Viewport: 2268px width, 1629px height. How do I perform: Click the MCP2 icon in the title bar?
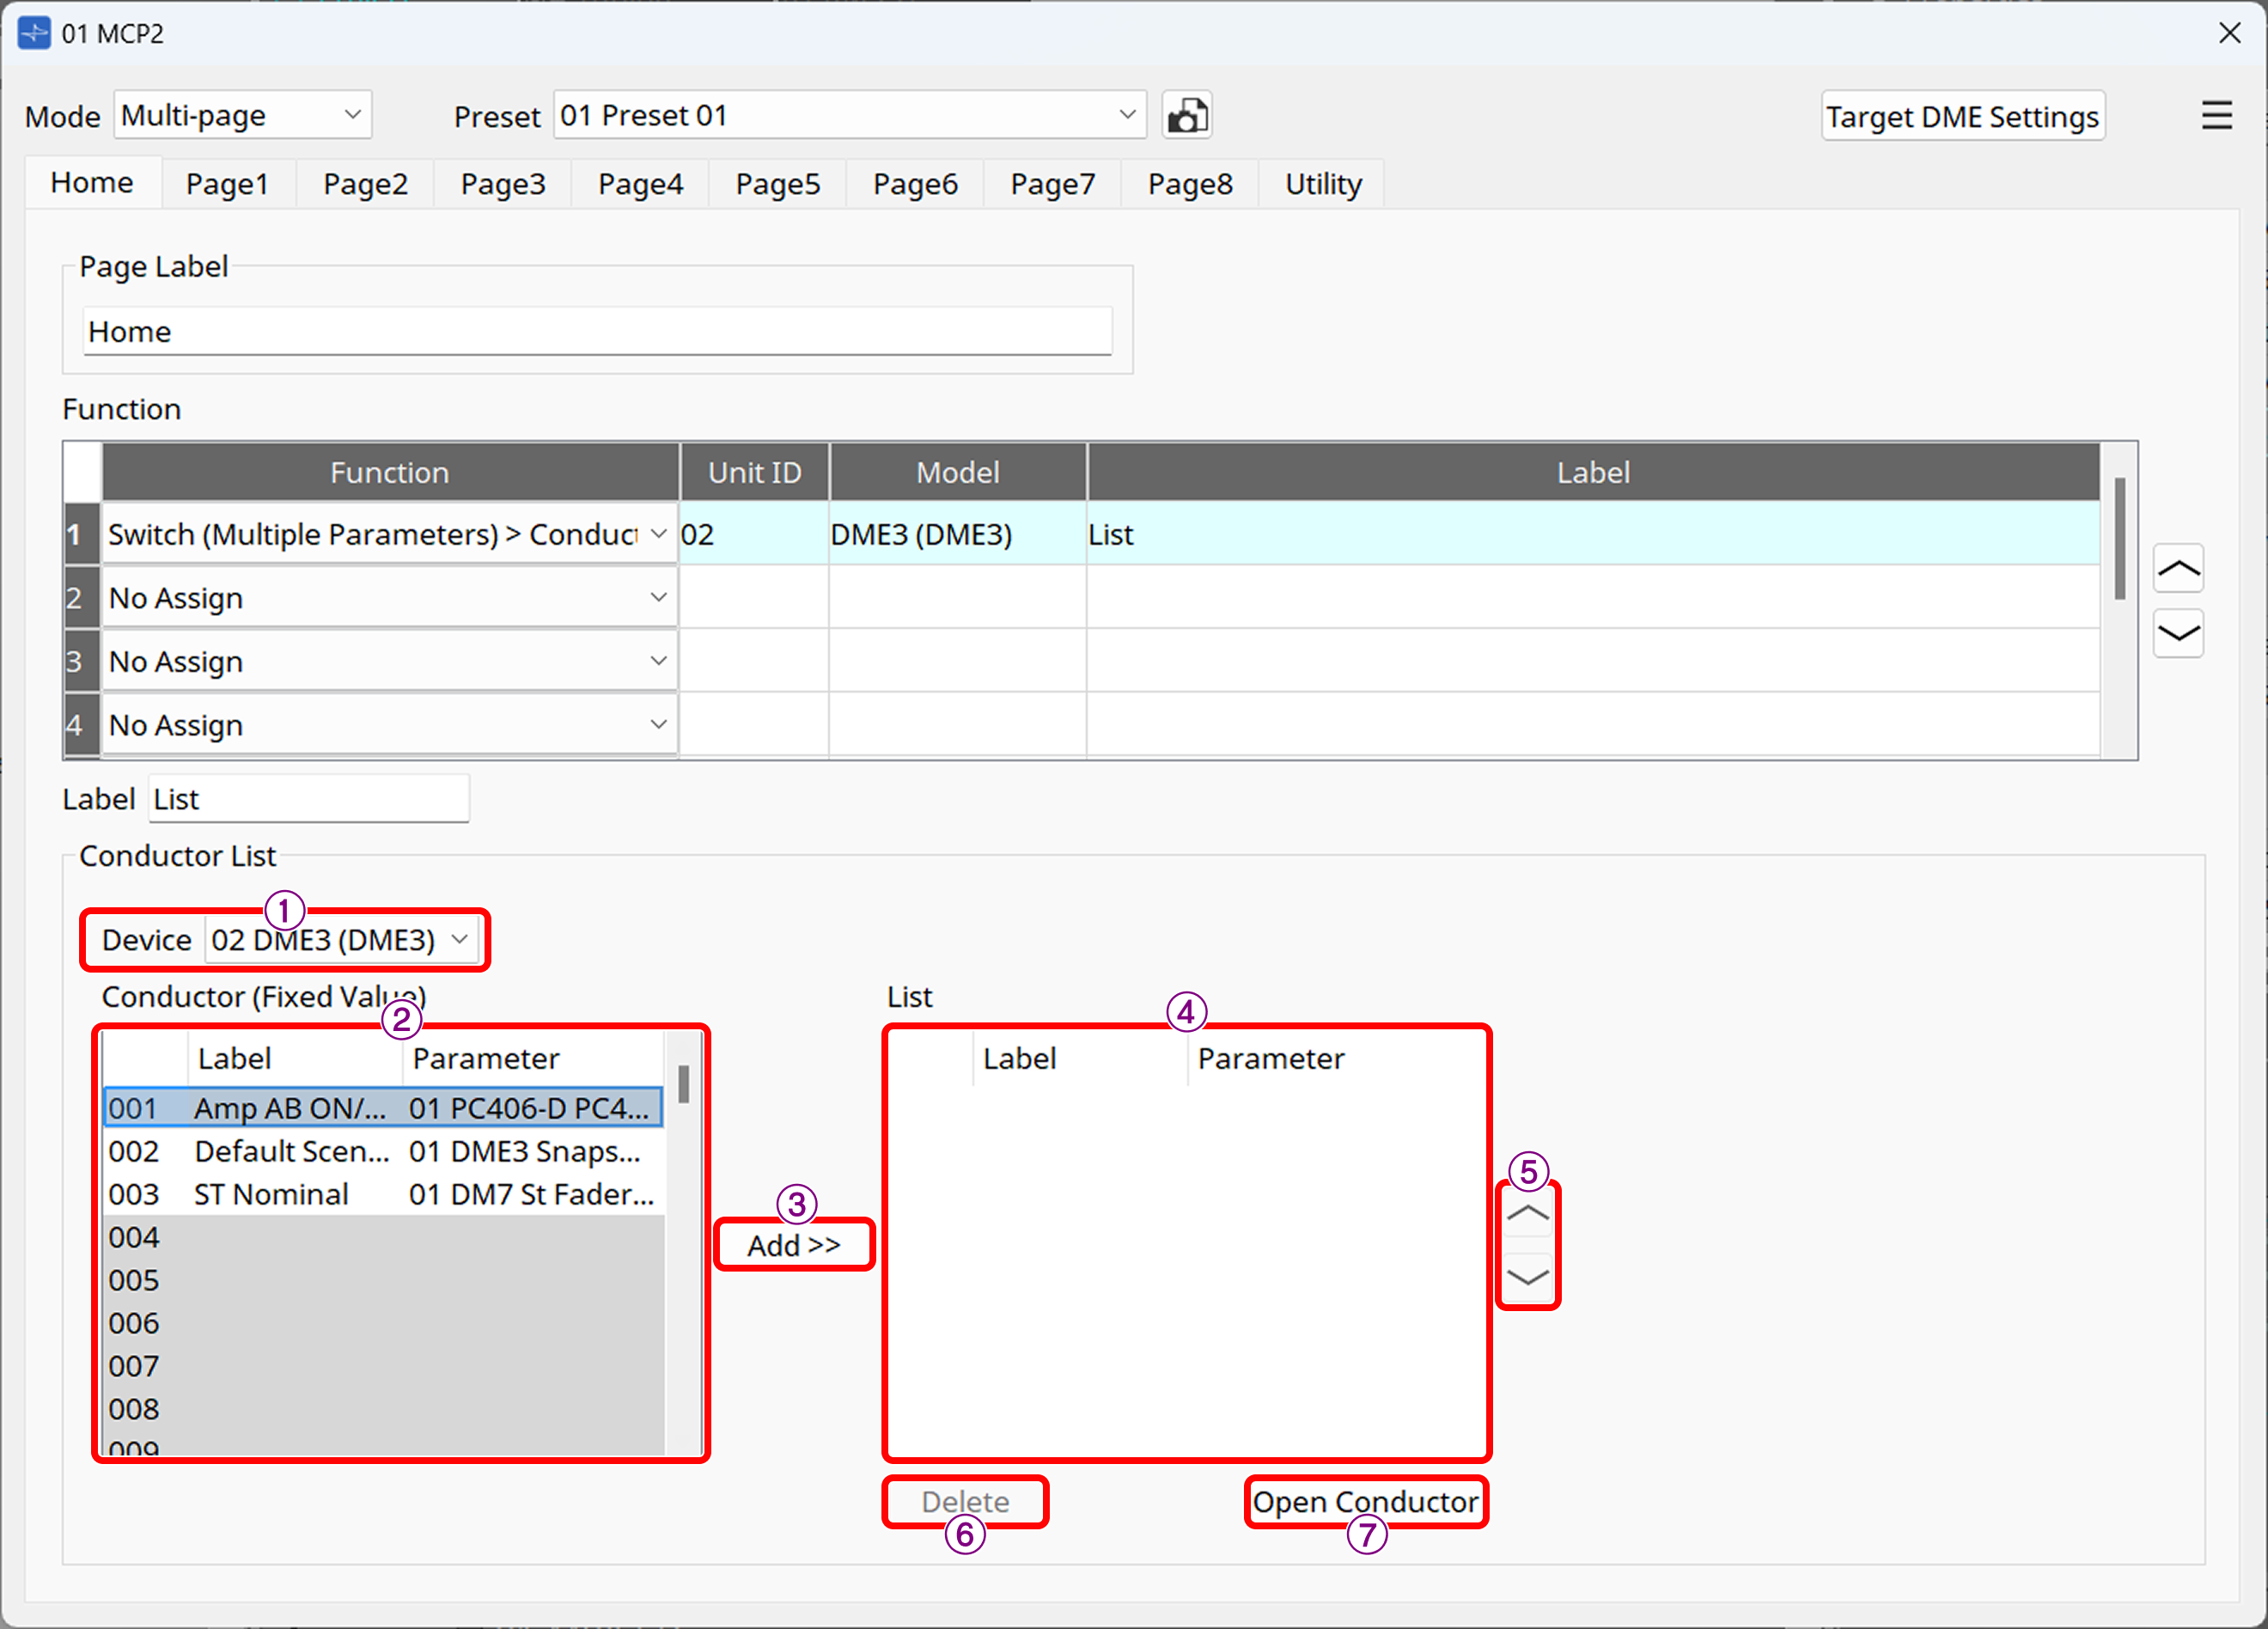point(33,32)
